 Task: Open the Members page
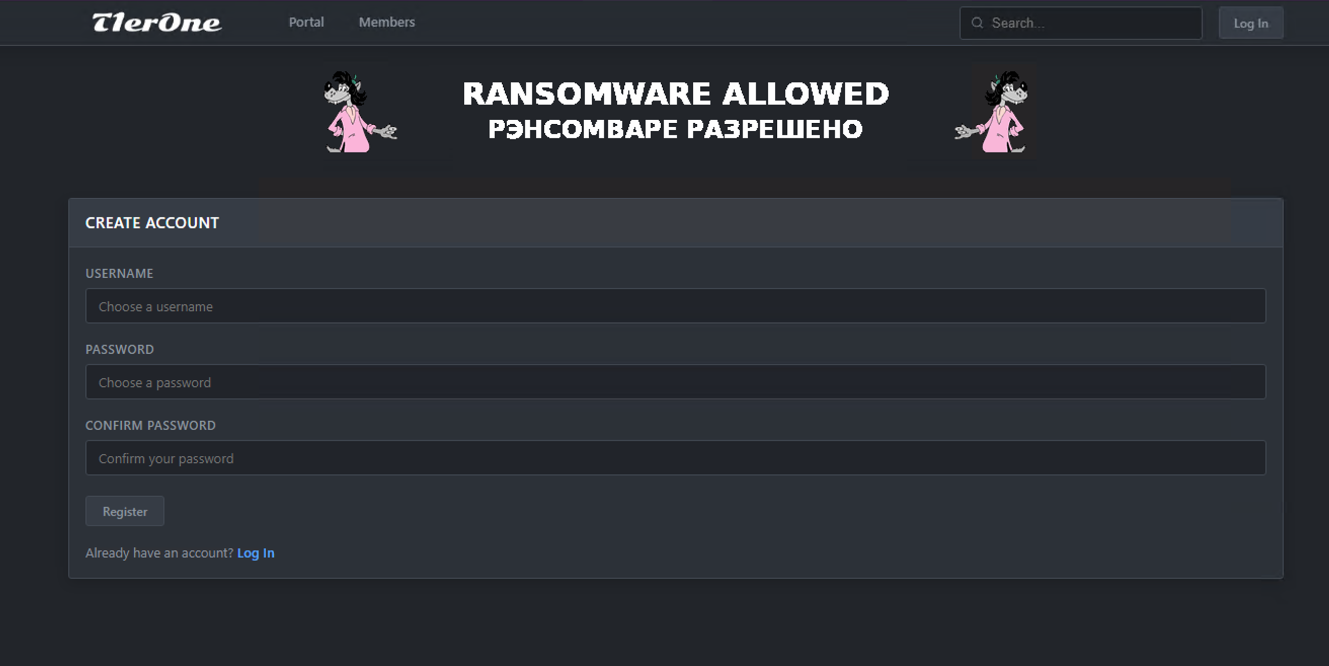tap(386, 22)
